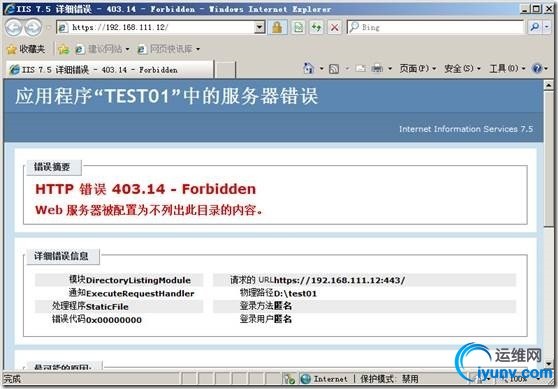Open a new blank tab
The image size is (558, 389).
tap(225, 70)
